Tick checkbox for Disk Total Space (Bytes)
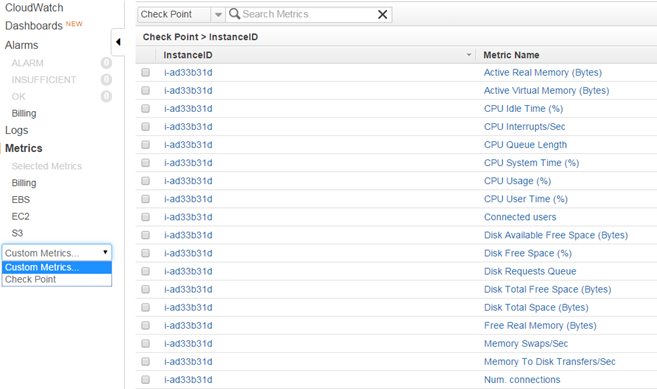 point(145,307)
